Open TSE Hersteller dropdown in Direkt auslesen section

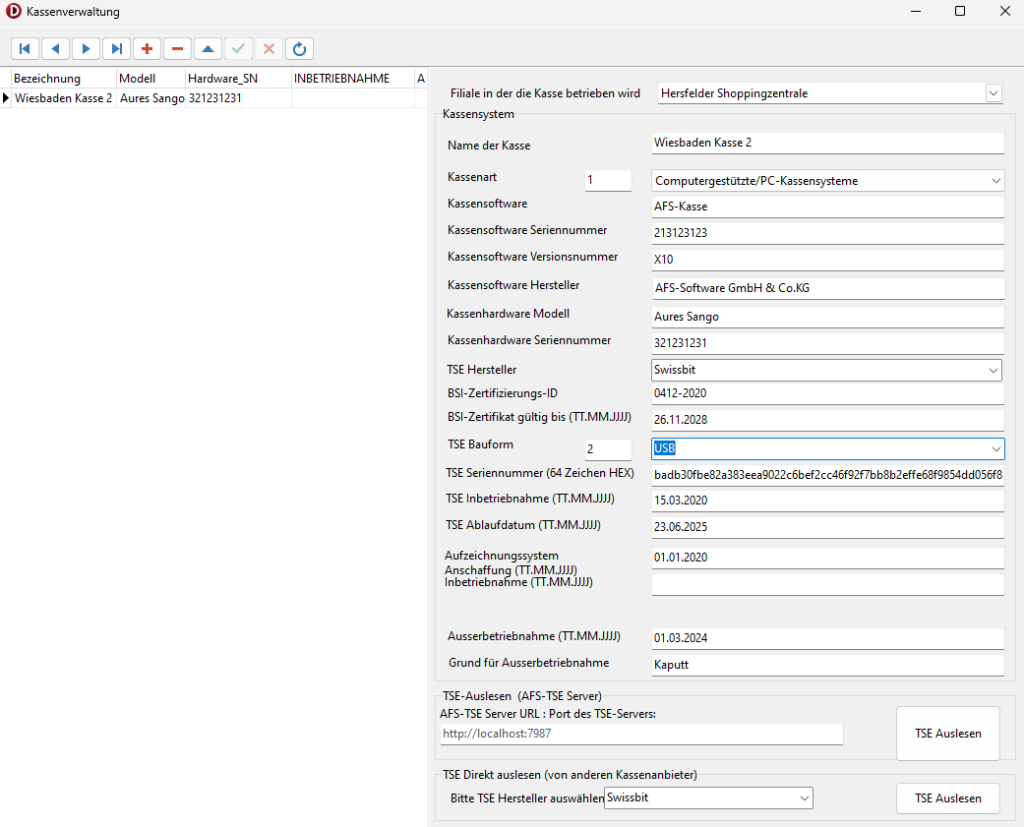[x=805, y=798]
